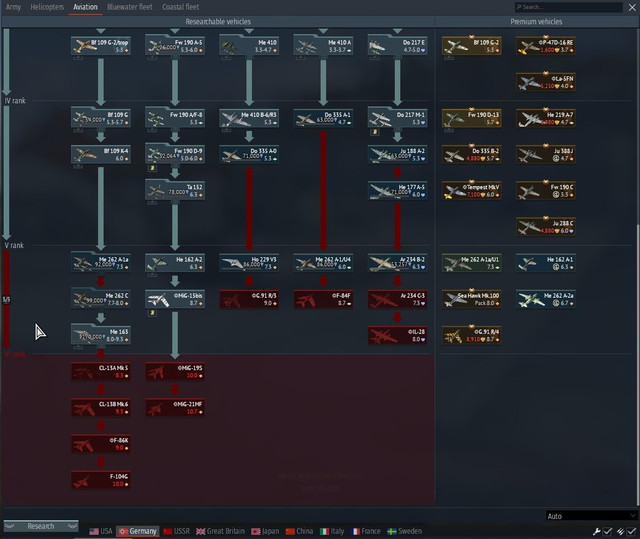Select the Germany nation tab
The height and width of the screenshot is (539, 640).
coord(138,531)
